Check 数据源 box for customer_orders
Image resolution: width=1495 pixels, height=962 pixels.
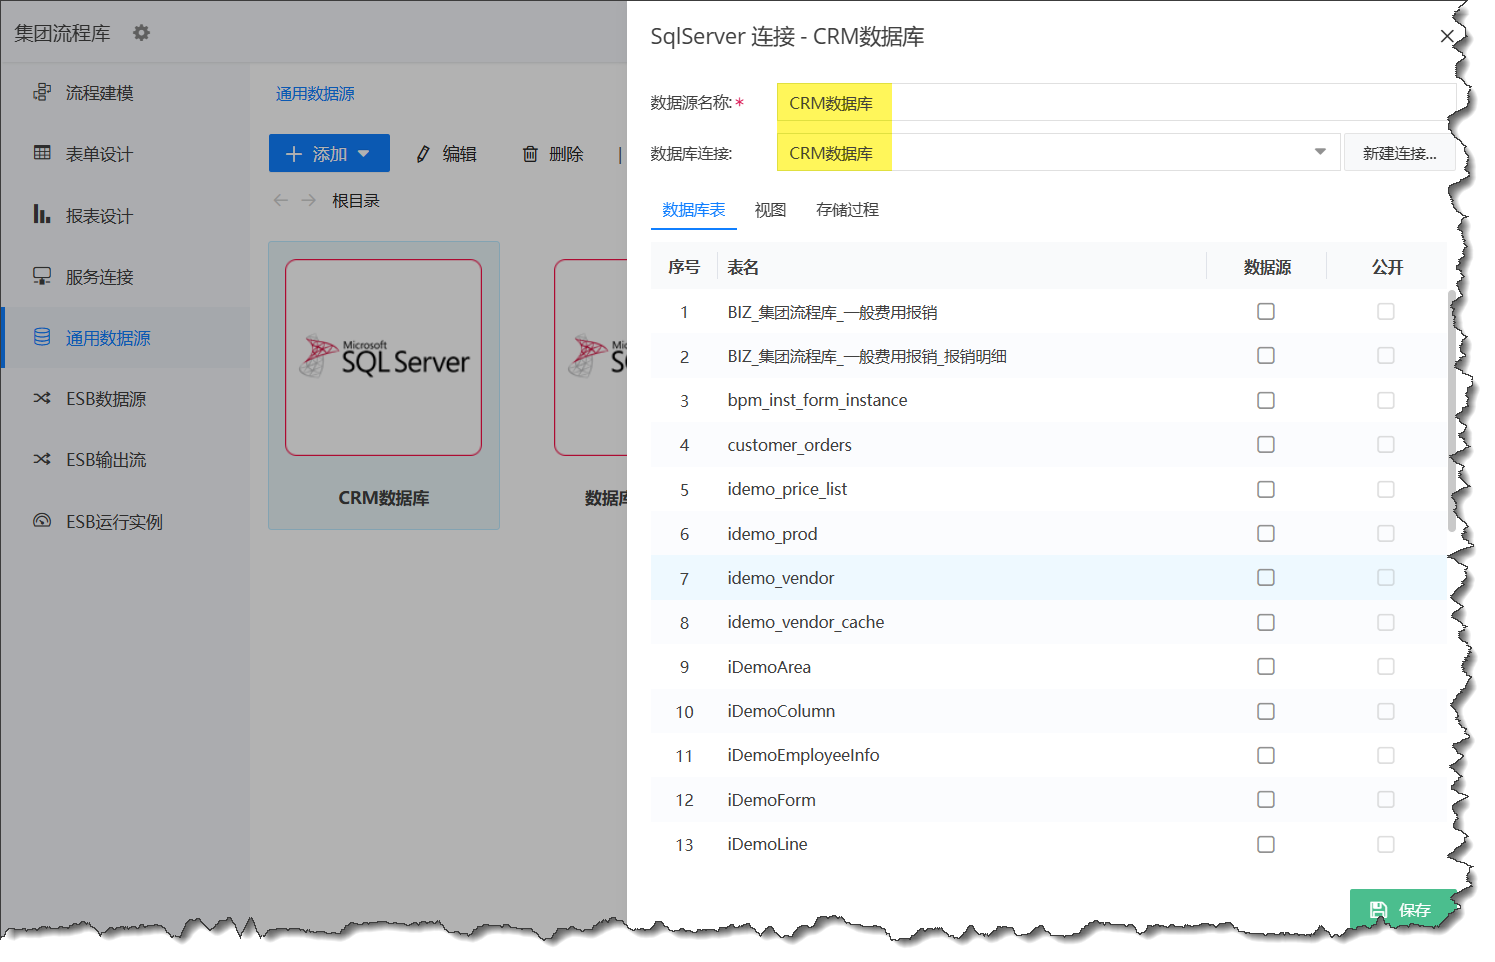click(1266, 444)
